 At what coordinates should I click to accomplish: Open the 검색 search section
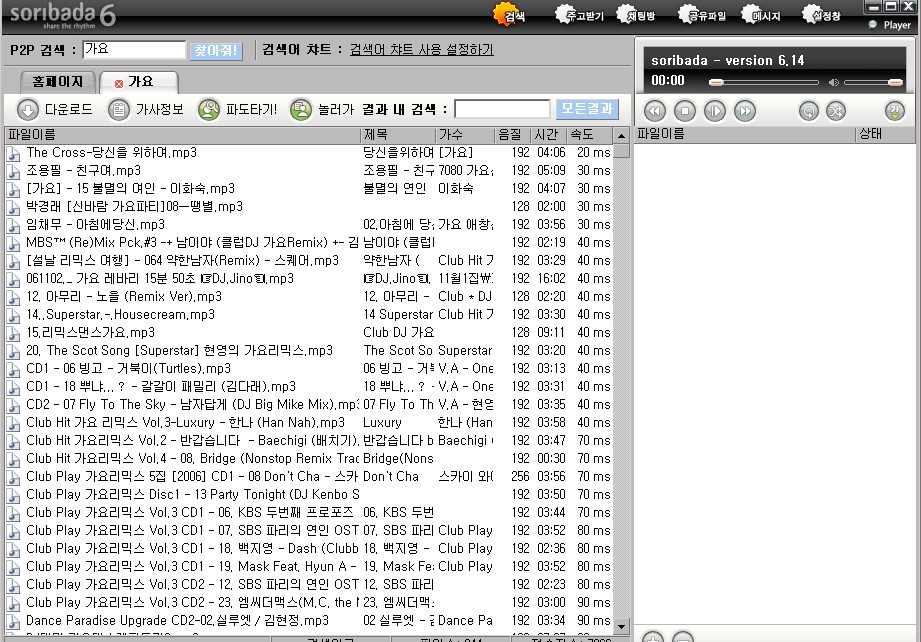click(x=509, y=15)
